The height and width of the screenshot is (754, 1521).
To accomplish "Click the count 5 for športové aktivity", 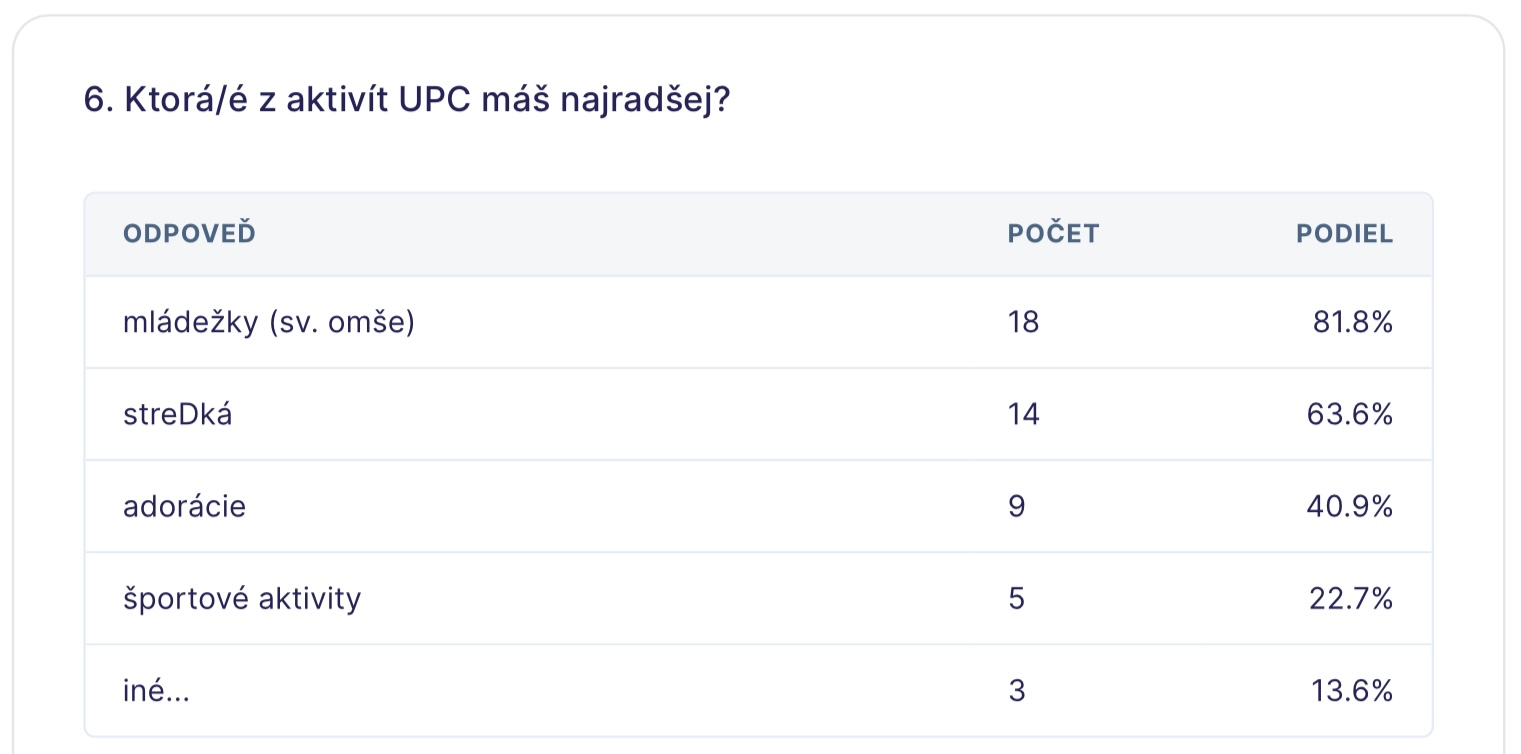I will tap(1017, 599).
